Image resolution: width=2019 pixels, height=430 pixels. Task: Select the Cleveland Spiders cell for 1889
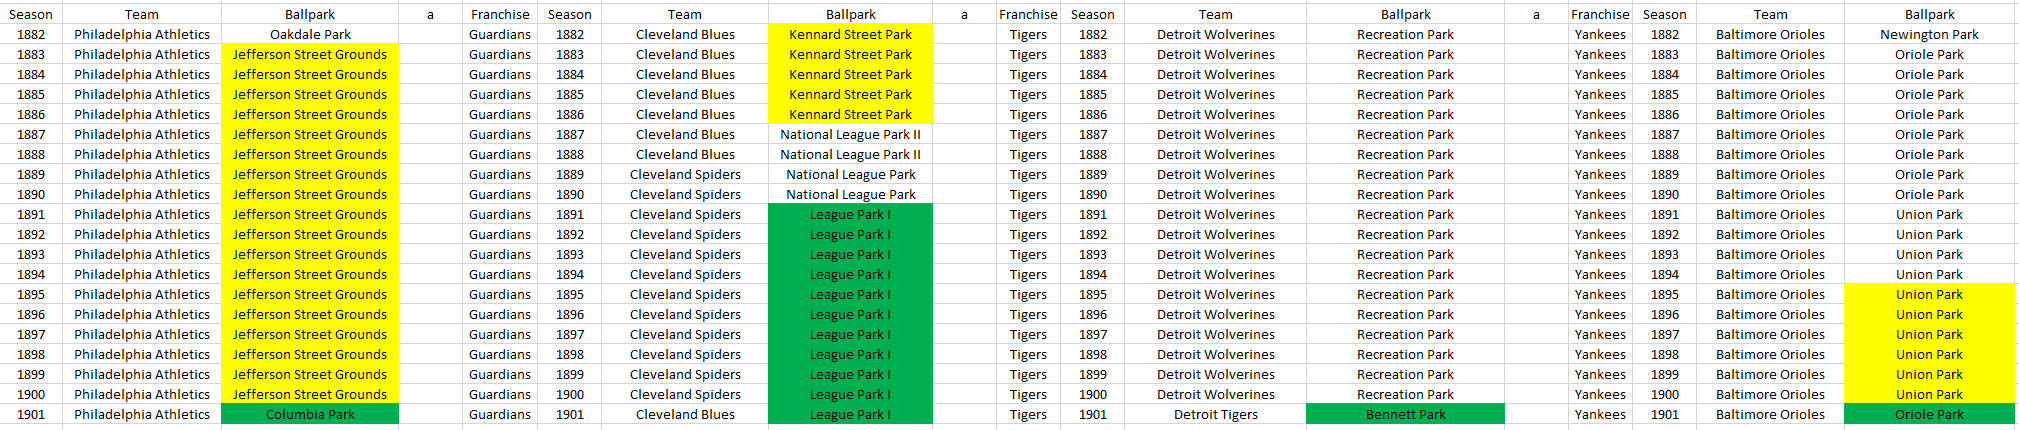685,174
